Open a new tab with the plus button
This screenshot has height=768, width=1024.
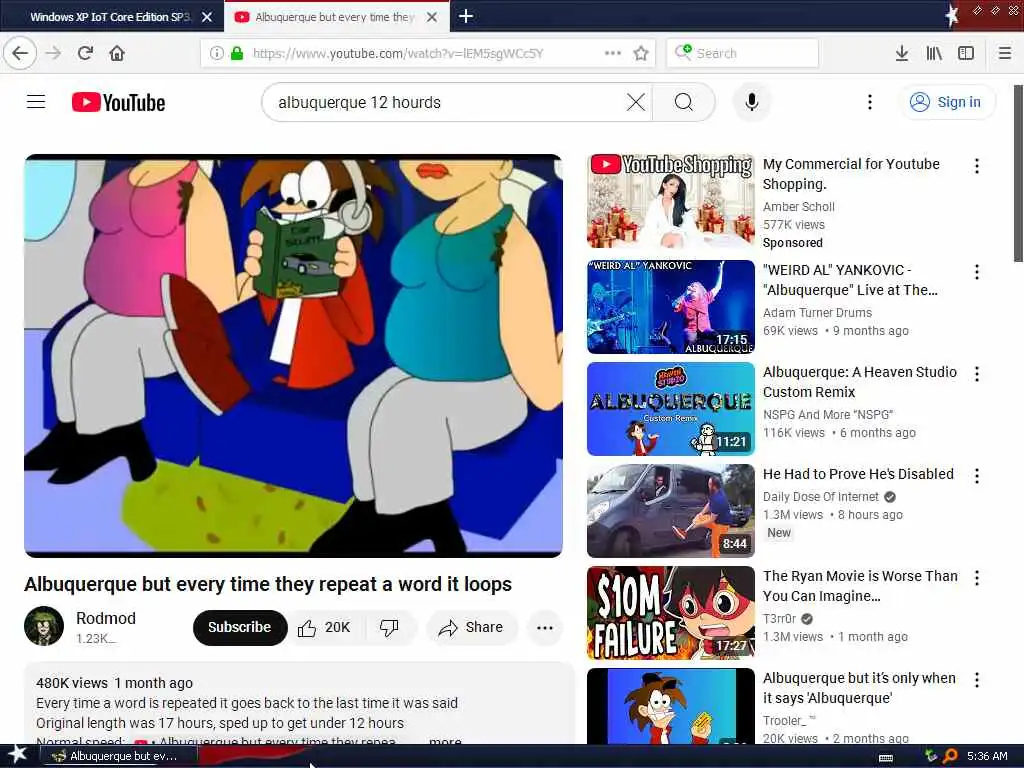click(466, 16)
